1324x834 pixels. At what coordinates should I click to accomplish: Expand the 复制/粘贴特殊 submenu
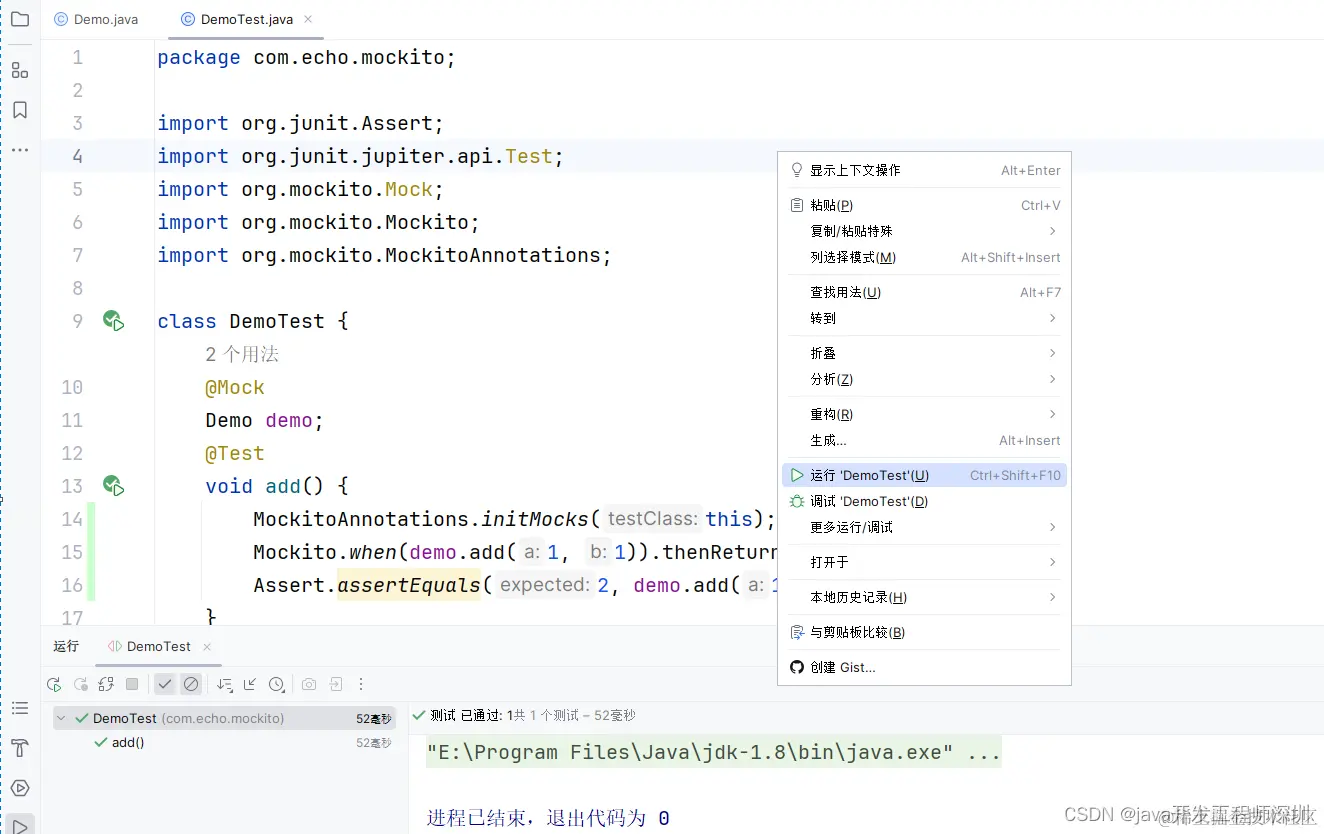[x=924, y=231]
